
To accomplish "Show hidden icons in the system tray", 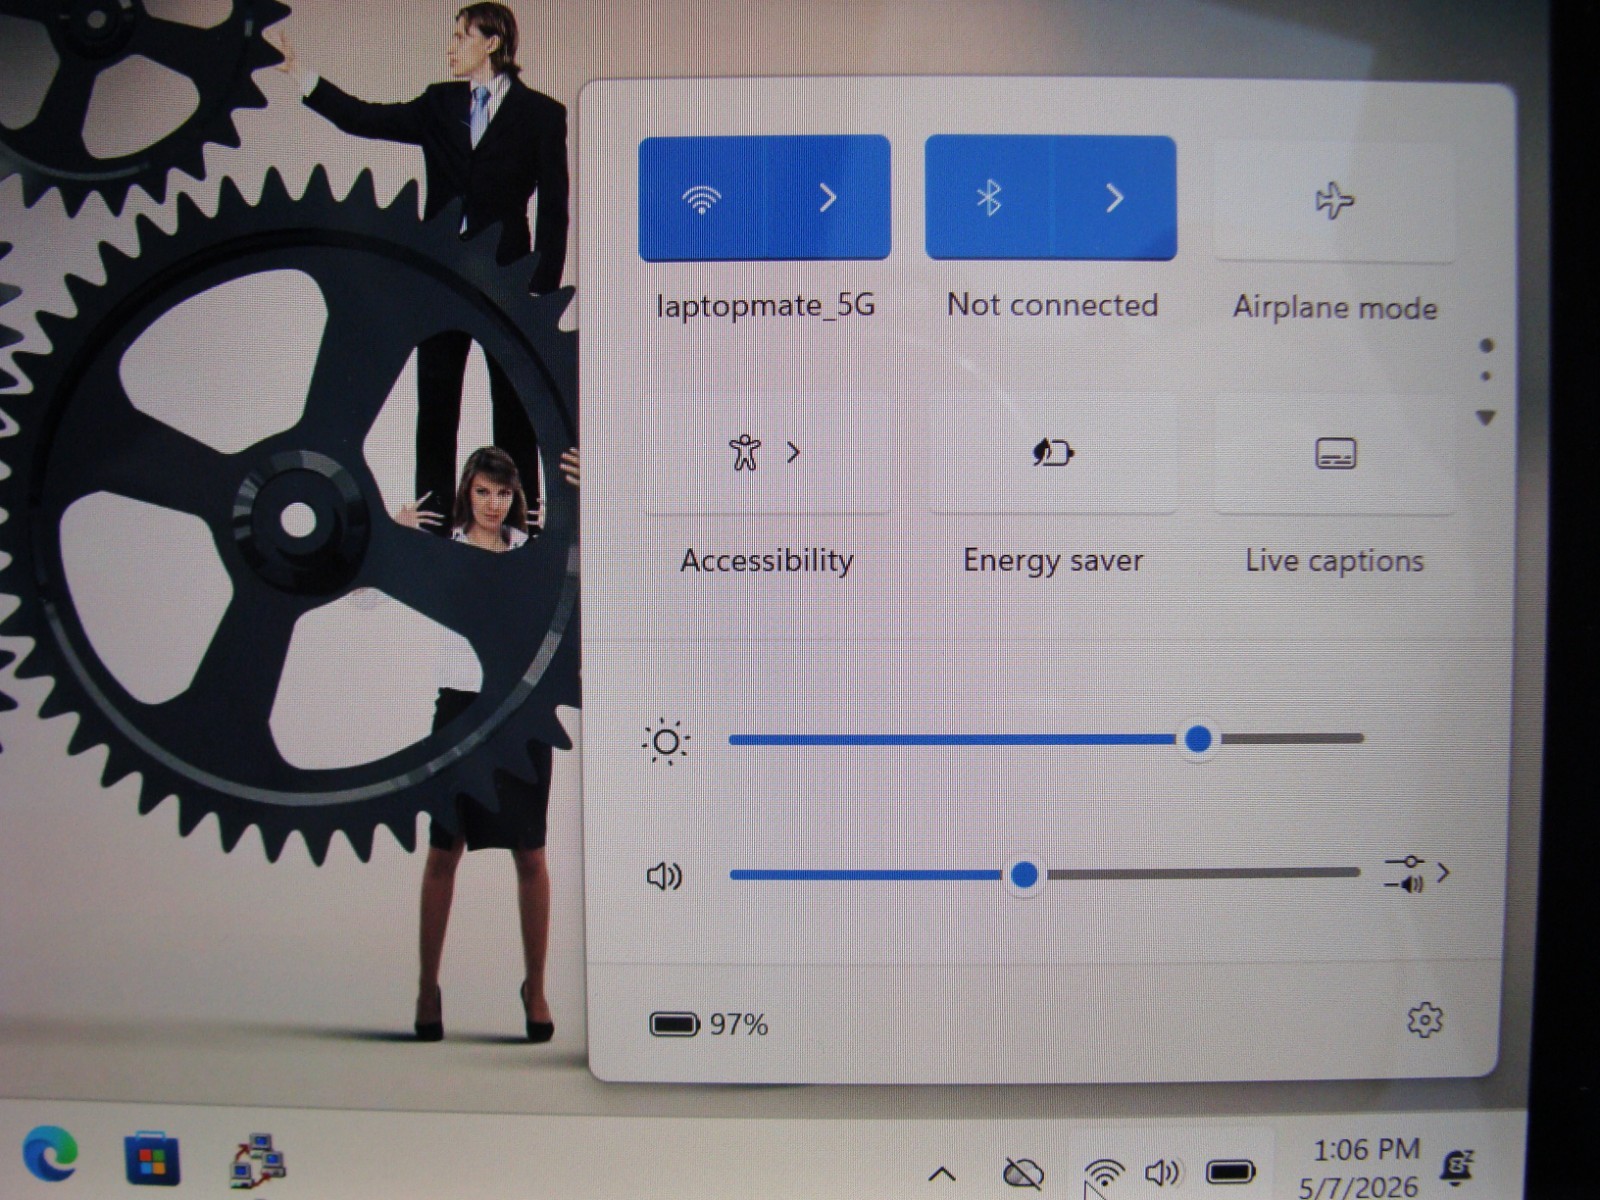I will (942, 1173).
